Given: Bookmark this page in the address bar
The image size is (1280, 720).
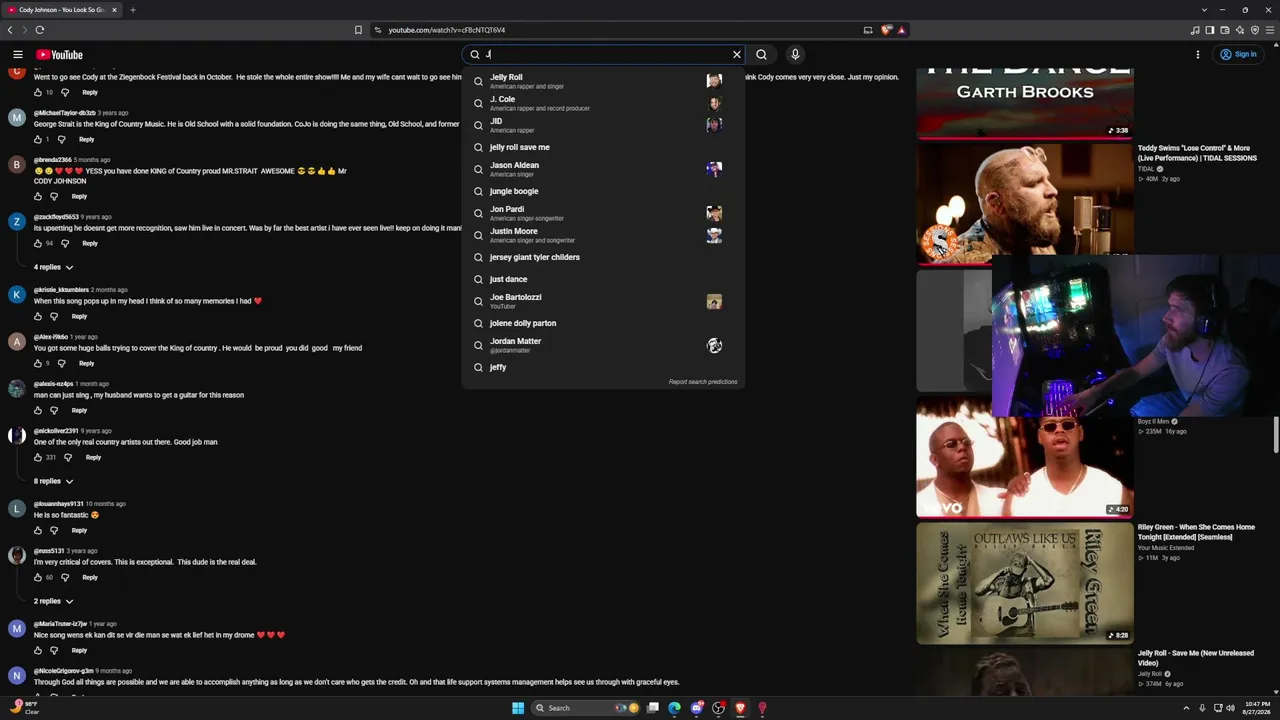Looking at the screenshot, I should point(358,30).
